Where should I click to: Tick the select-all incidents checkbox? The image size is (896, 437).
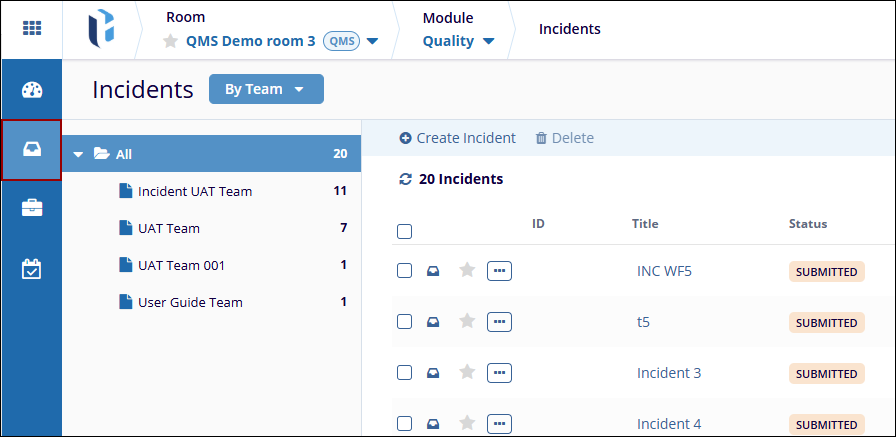point(405,232)
